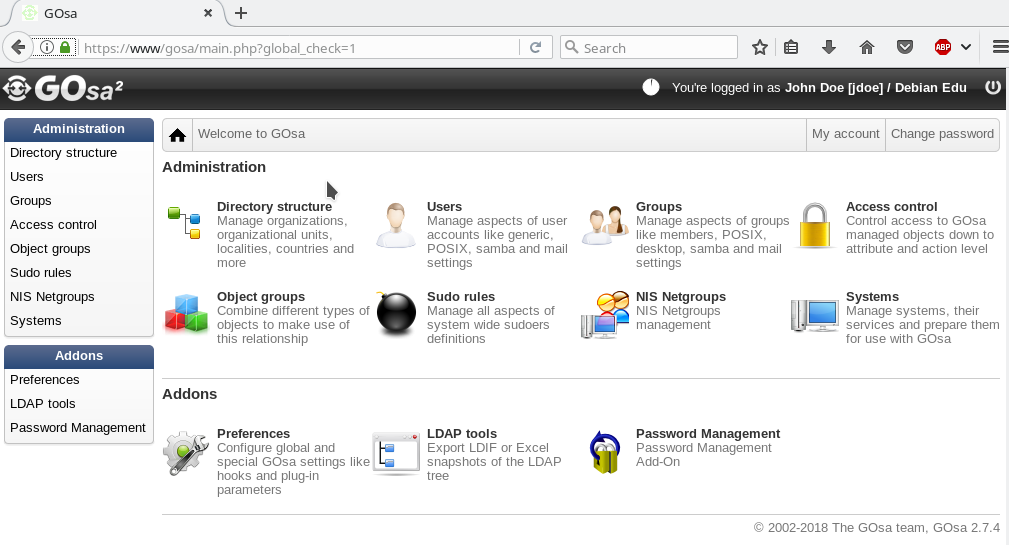This screenshot has height=545, width=1009.
Task: Select Systems in the sidebar menu
Action: (x=36, y=320)
